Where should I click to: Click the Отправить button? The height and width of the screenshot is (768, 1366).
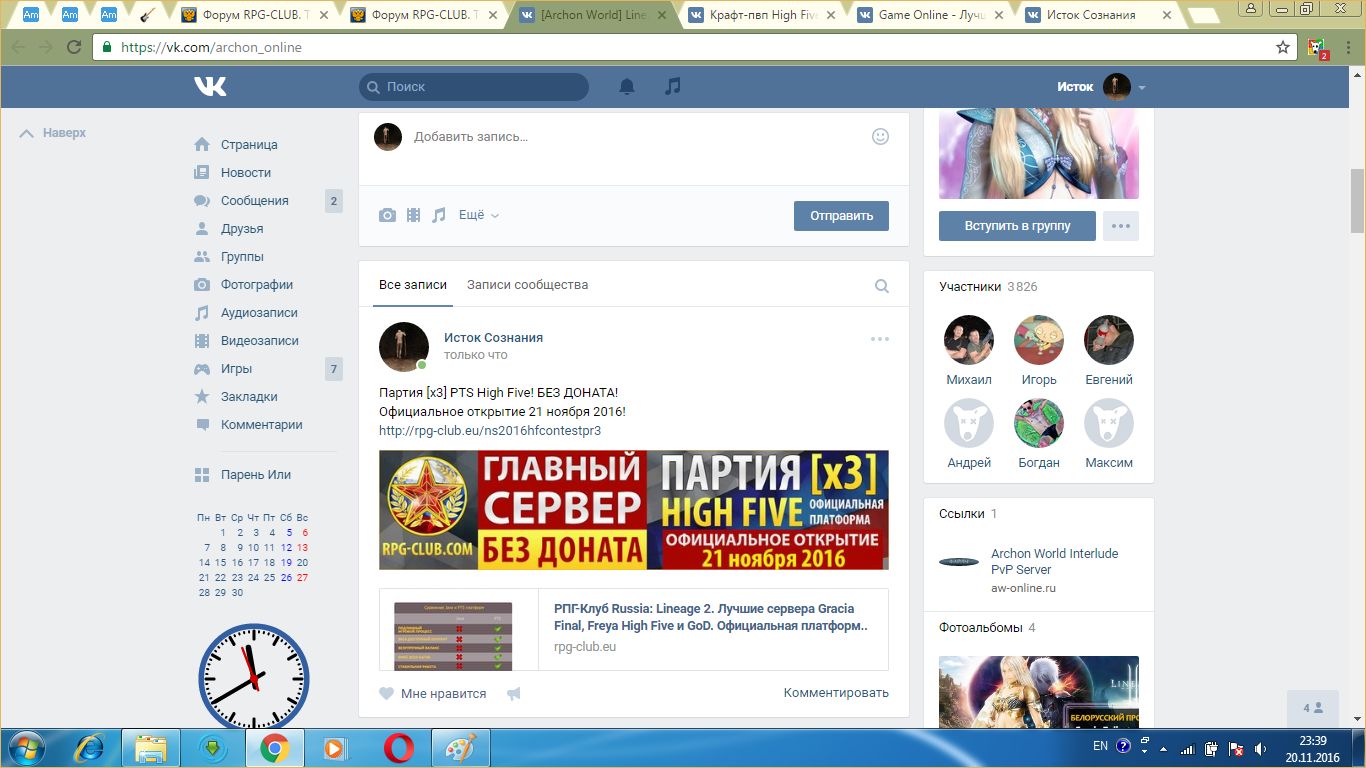(841, 215)
